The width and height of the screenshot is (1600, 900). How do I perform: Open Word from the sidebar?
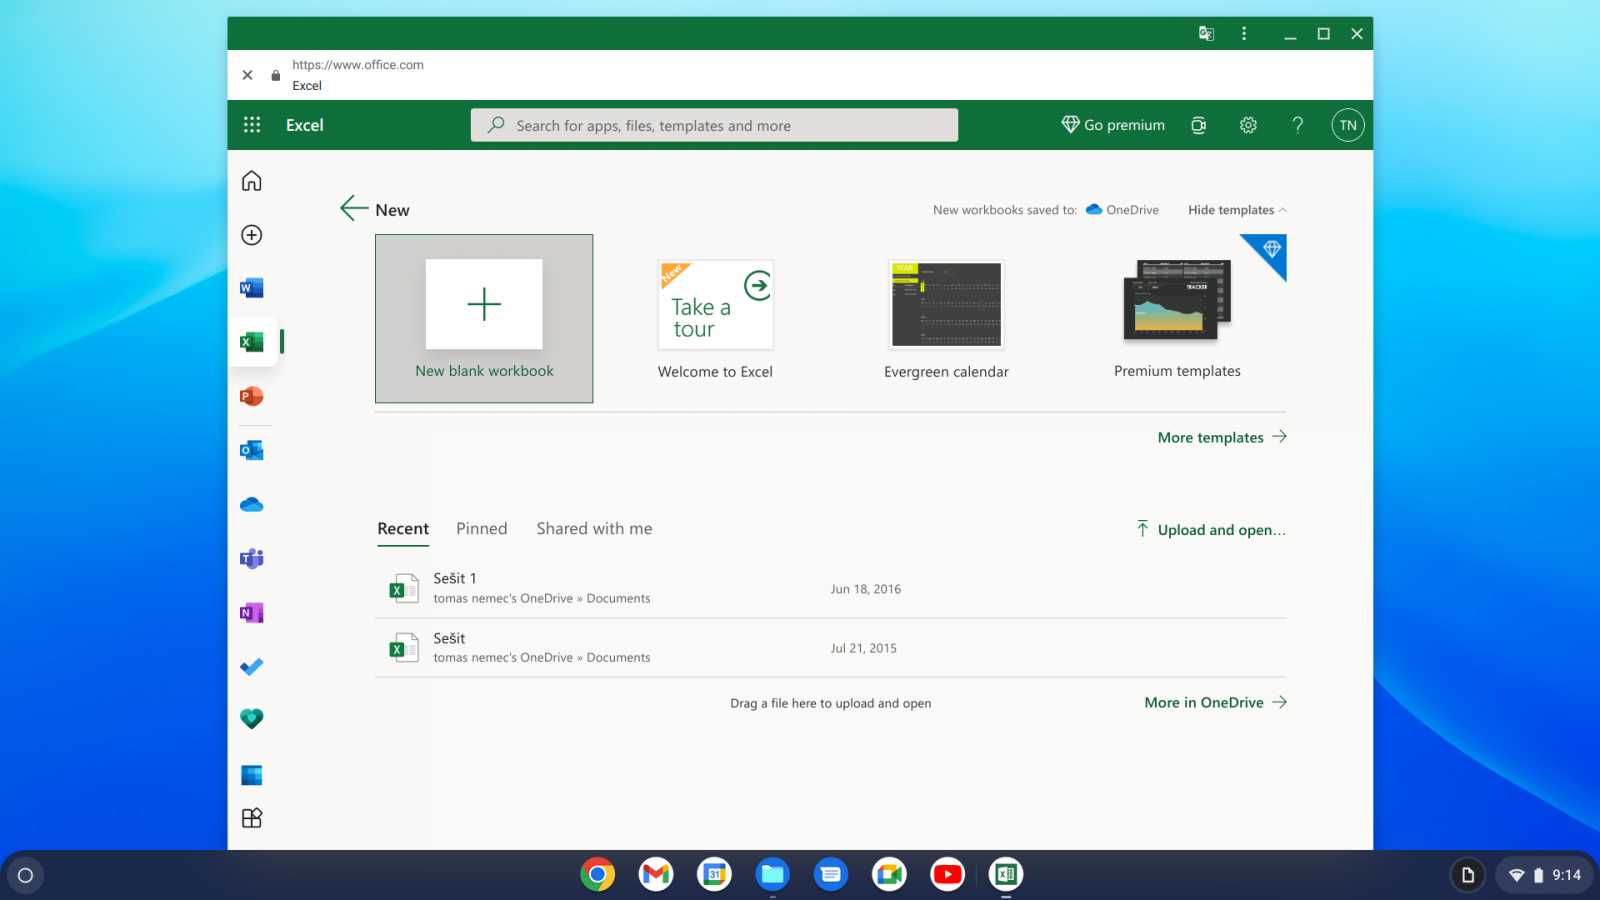[252, 288]
